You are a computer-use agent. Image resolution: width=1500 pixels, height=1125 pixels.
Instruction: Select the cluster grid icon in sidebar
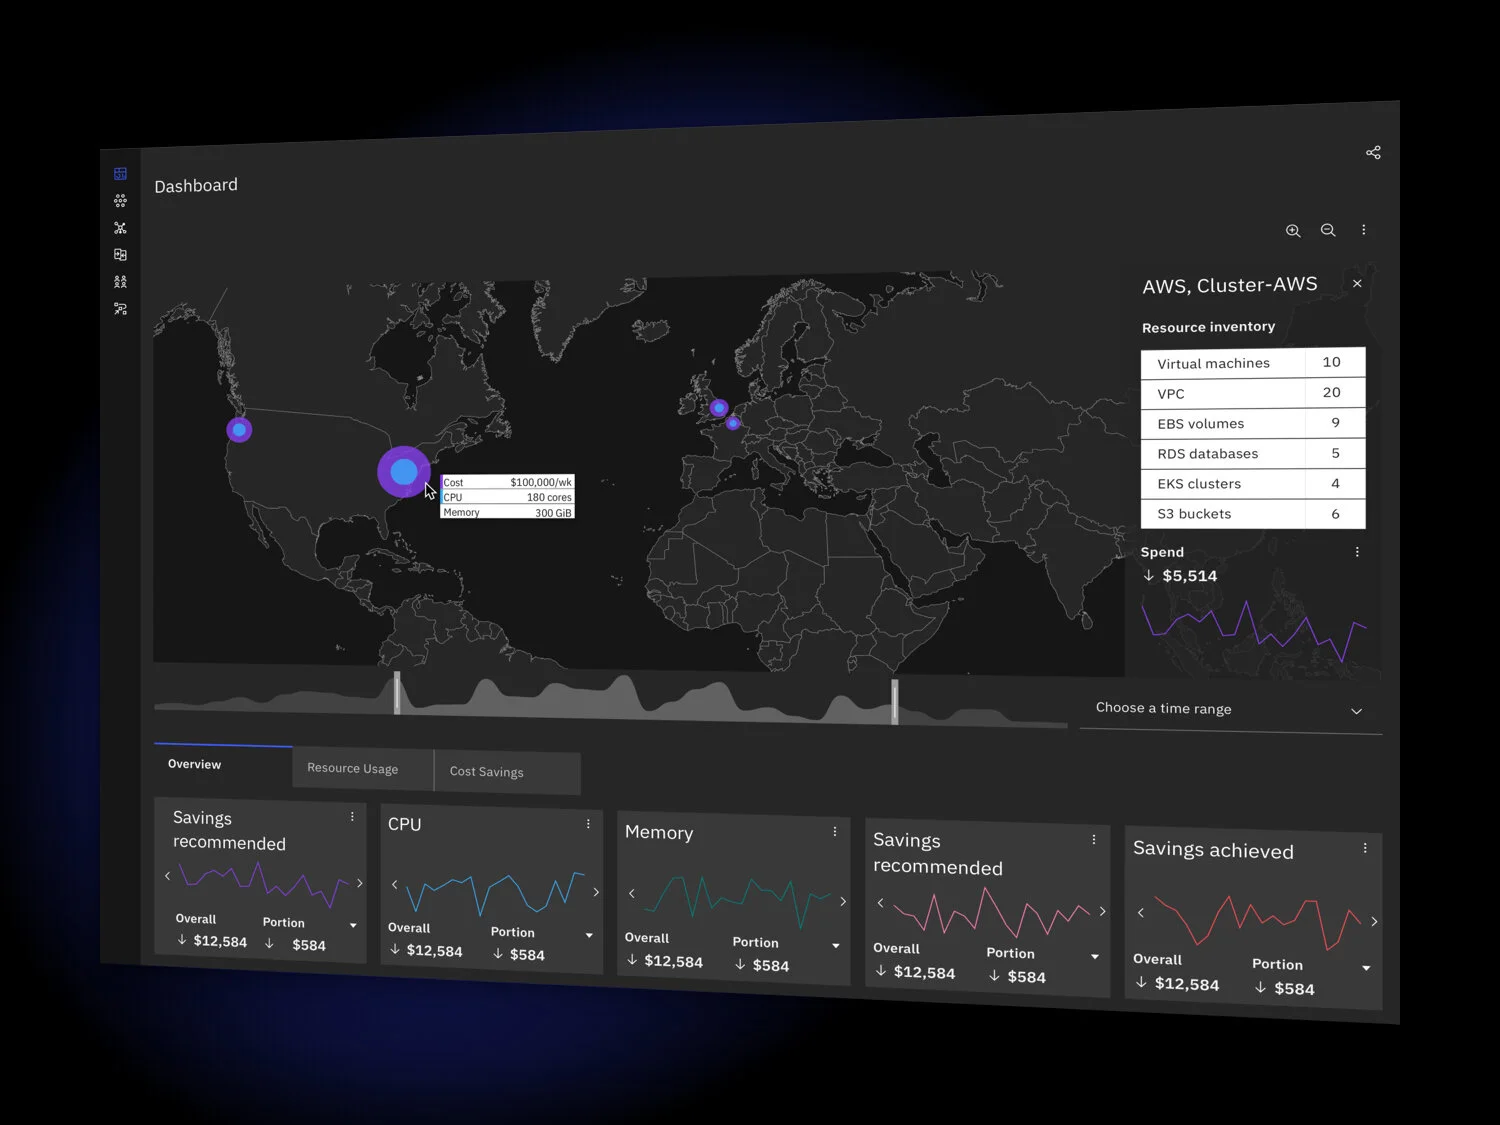click(120, 200)
